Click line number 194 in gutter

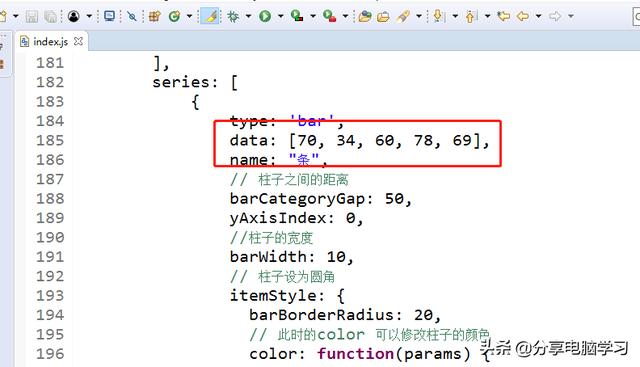click(50, 315)
